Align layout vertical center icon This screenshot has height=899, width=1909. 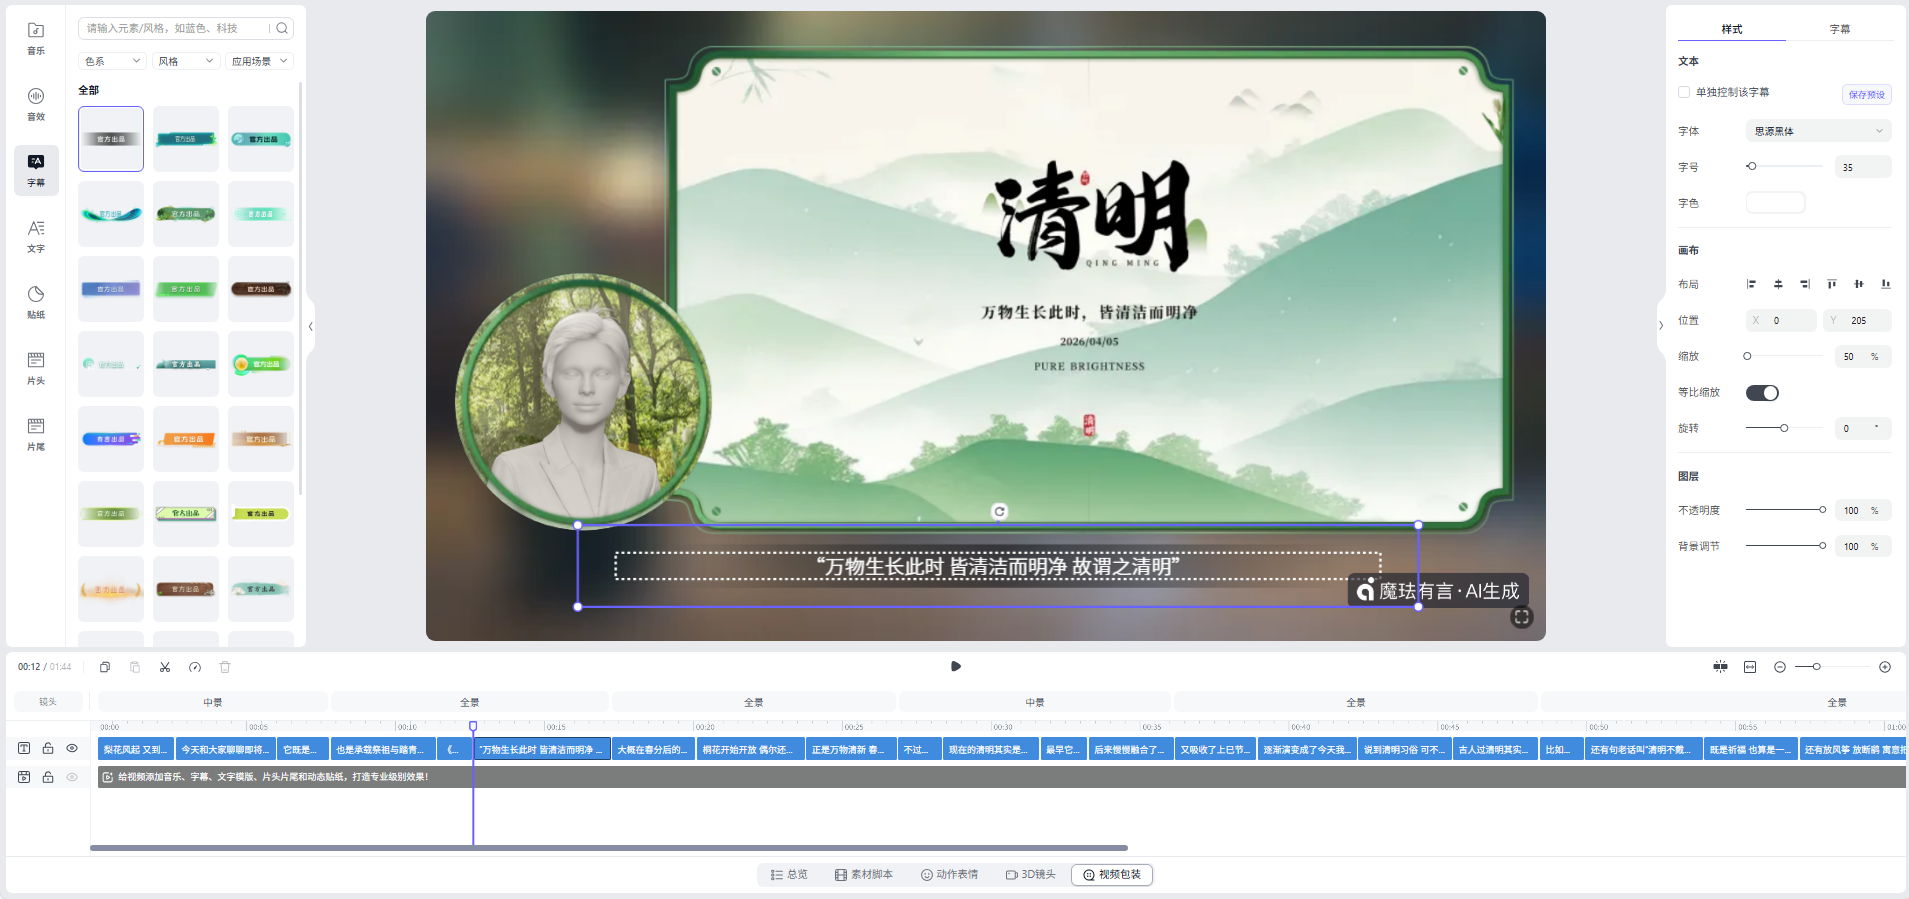1859,284
